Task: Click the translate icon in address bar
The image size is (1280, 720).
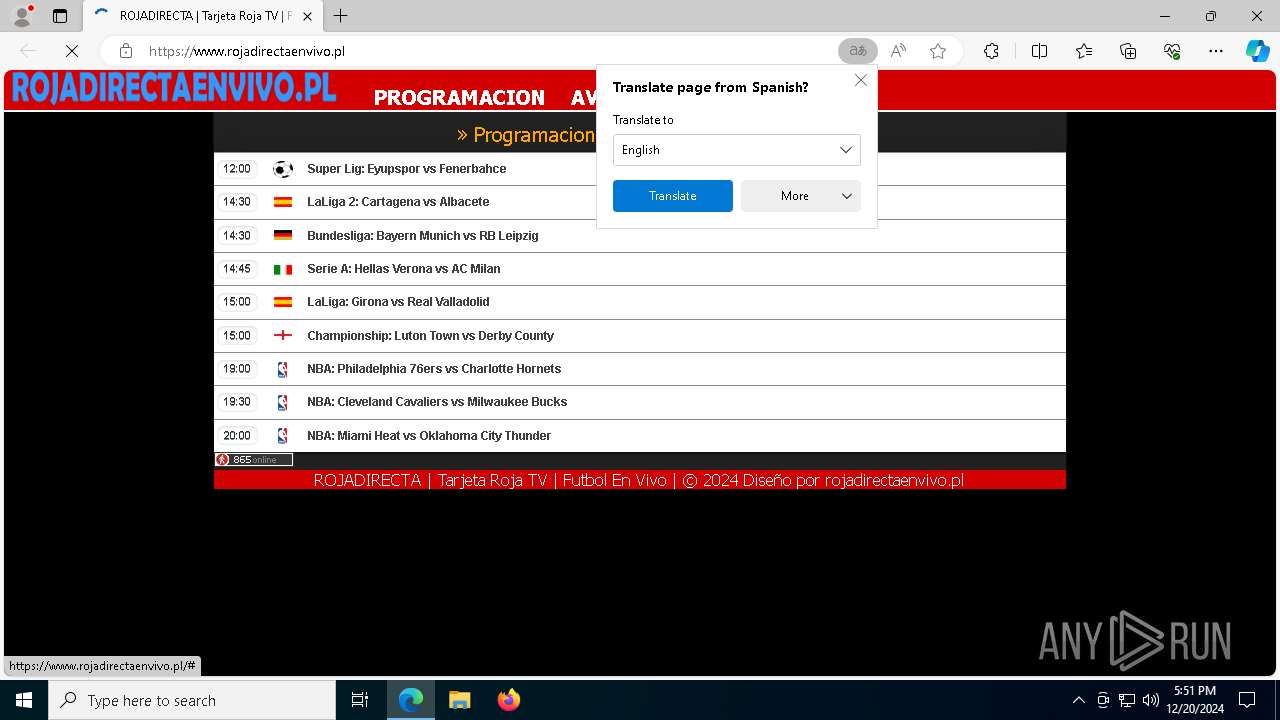Action: coord(857,51)
